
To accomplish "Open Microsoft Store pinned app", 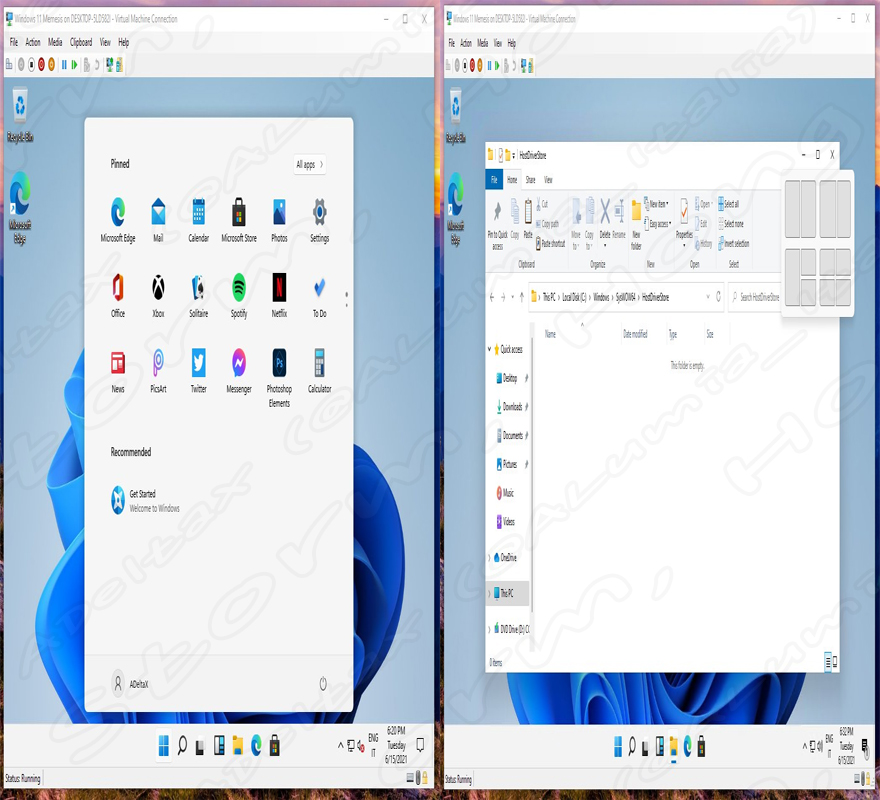I will coord(239,220).
